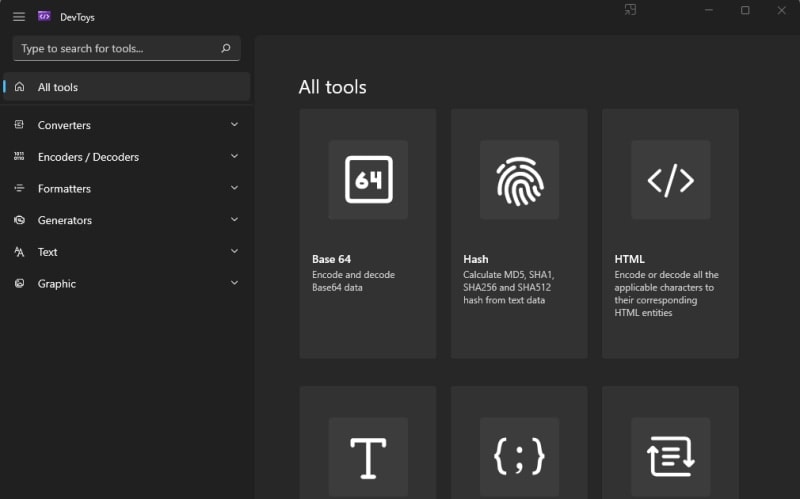Expand the Encoders / Decoders chevron

pyautogui.click(x=234, y=156)
